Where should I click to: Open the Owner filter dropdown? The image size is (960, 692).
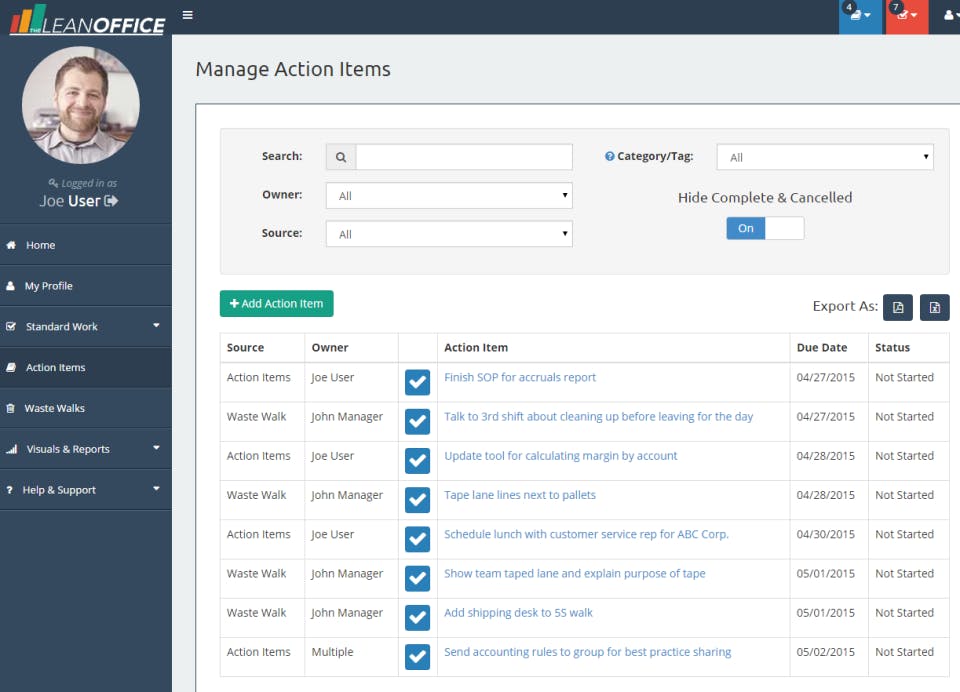[x=449, y=196]
